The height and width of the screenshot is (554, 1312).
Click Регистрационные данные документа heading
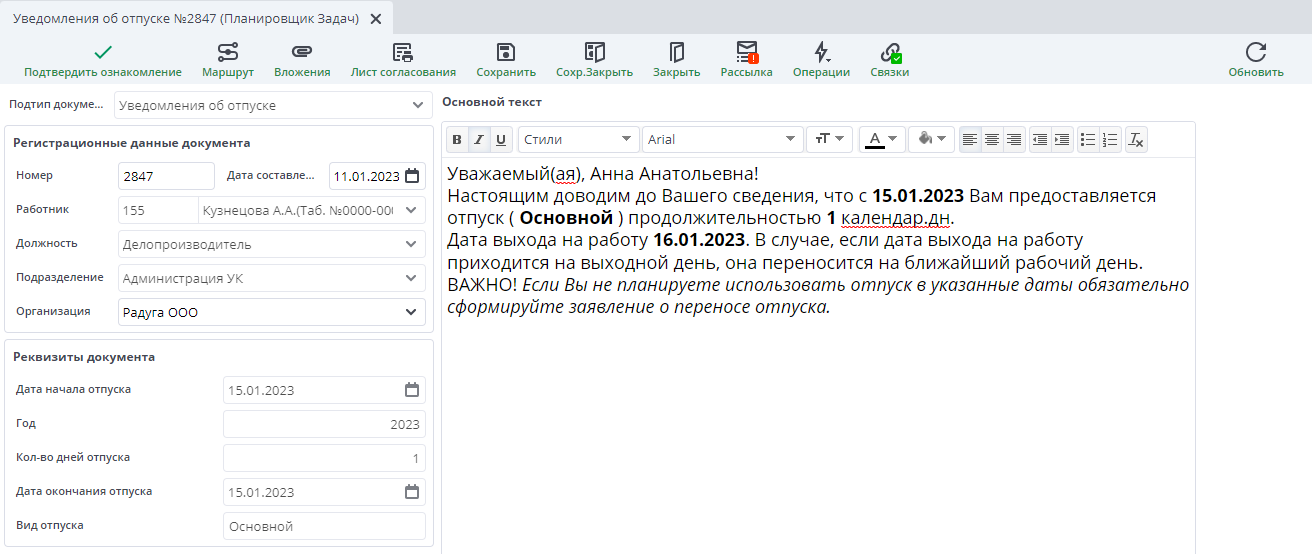tap(132, 143)
